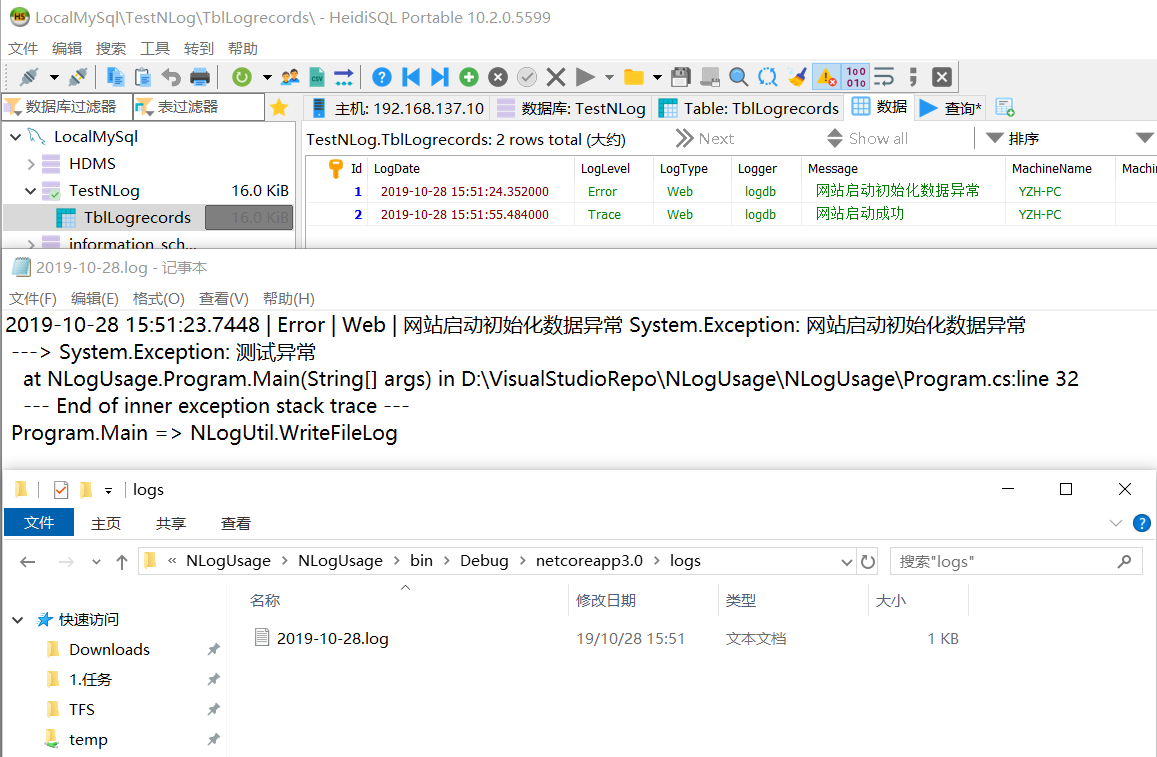The width and height of the screenshot is (1157, 757).
Task: Click the Show all button
Action: [x=866, y=139]
